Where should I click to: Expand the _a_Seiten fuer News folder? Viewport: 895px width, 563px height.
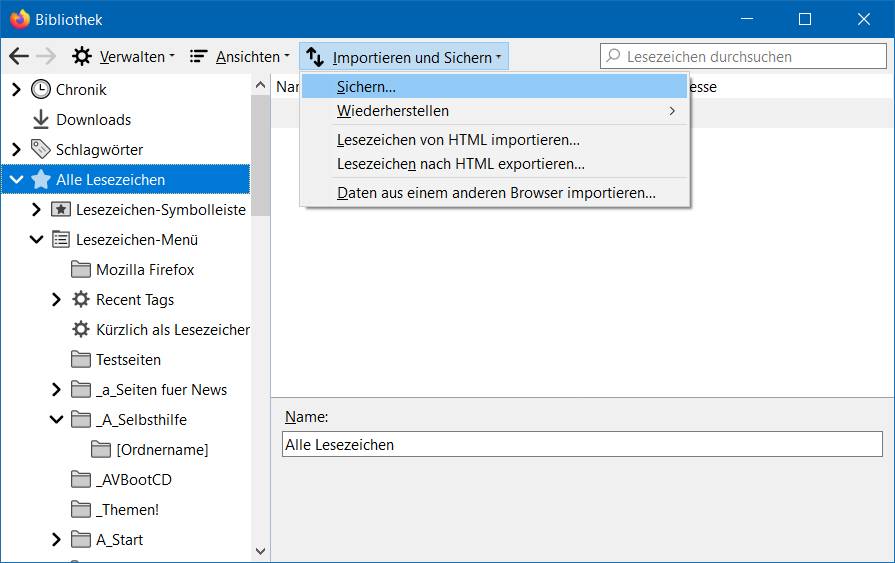tap(56, 390)
